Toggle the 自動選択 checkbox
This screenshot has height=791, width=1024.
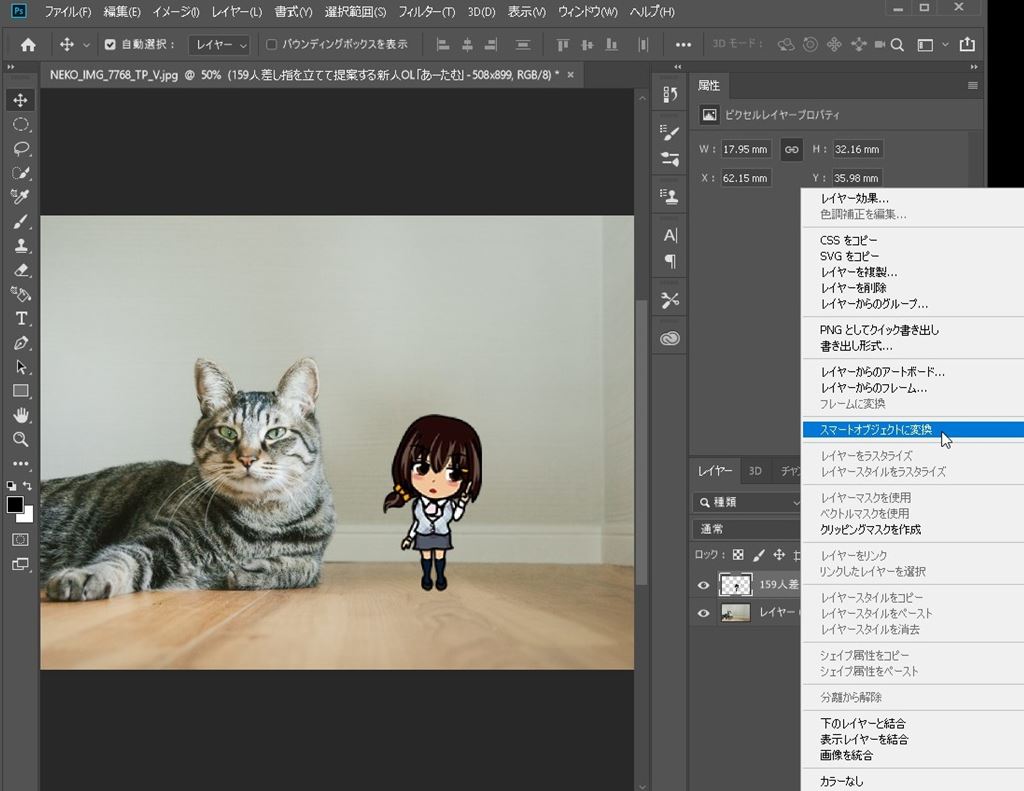pyautogui.click(x=111, y=45)
